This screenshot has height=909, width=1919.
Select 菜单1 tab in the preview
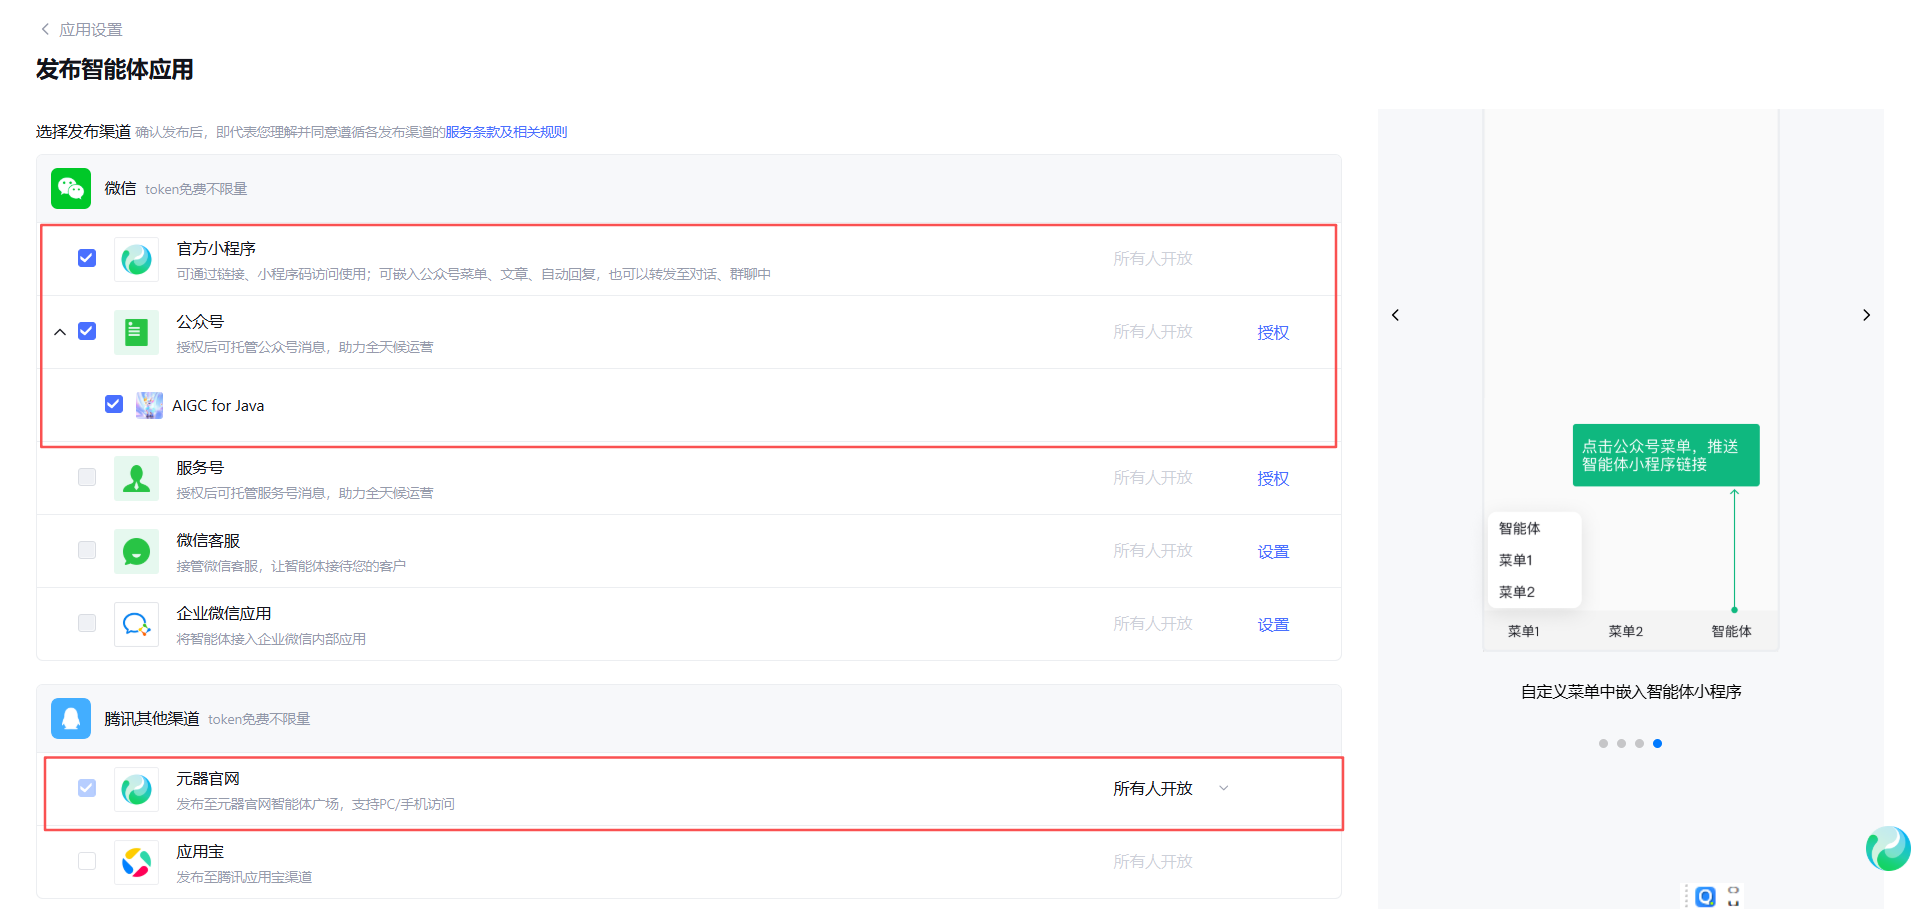pos(1523,631)
